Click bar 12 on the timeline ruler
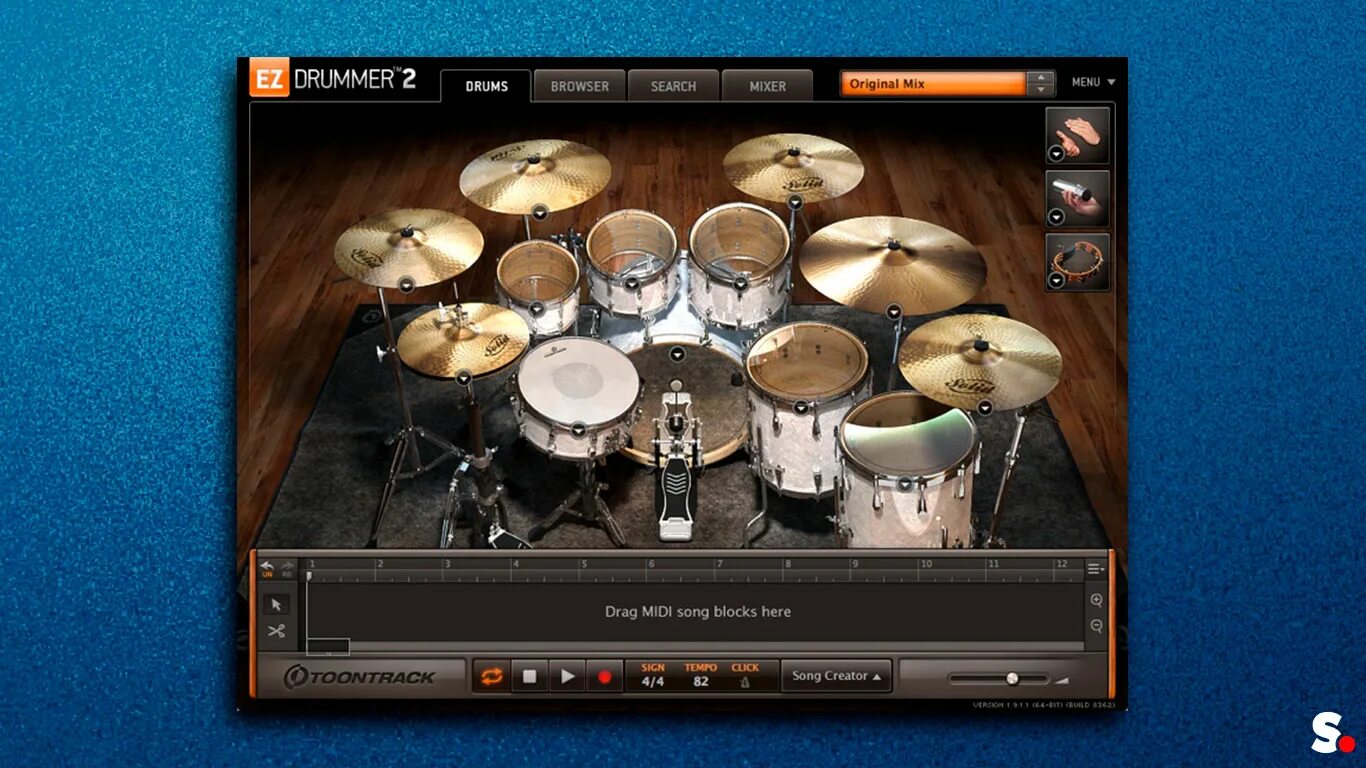Viewport: 1366px width, 768px height. point(1061,564)
